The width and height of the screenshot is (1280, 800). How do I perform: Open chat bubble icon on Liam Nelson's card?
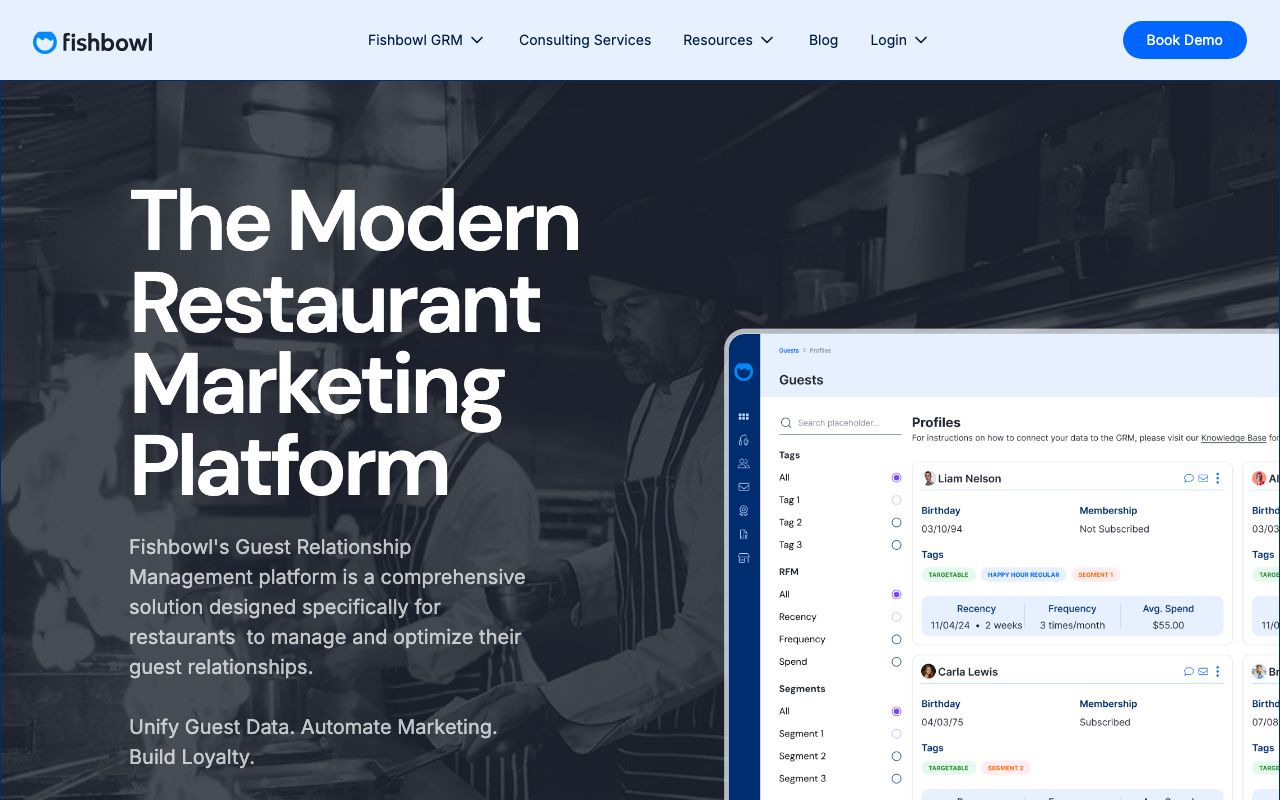1189,478
